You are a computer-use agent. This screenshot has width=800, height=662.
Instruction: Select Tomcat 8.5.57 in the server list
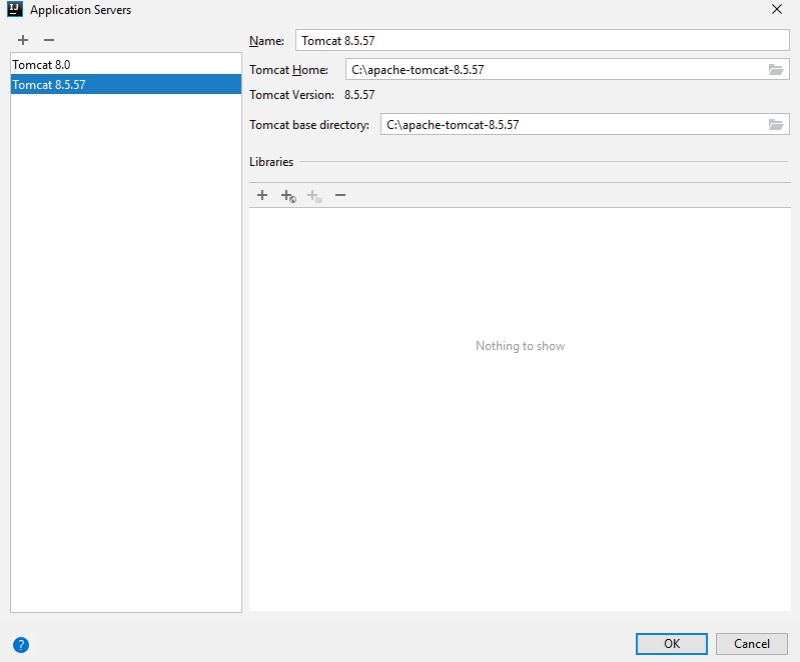coord(126,85)
